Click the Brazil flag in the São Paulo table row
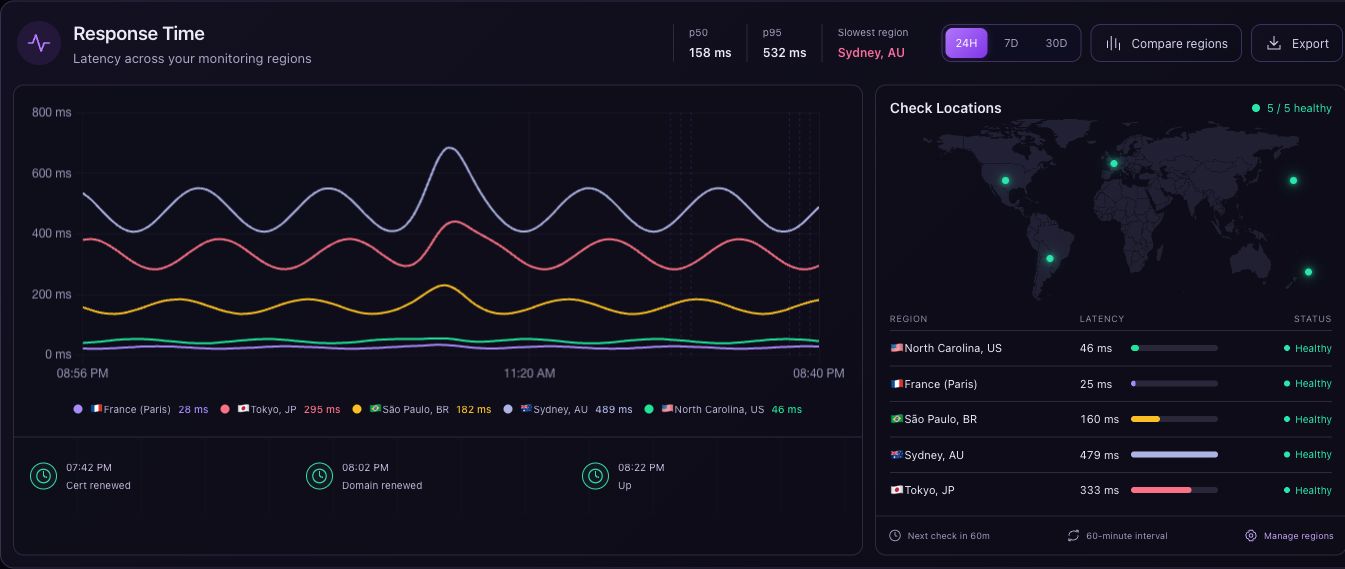This screenshot has height=569, width=1345. (897, 419)
